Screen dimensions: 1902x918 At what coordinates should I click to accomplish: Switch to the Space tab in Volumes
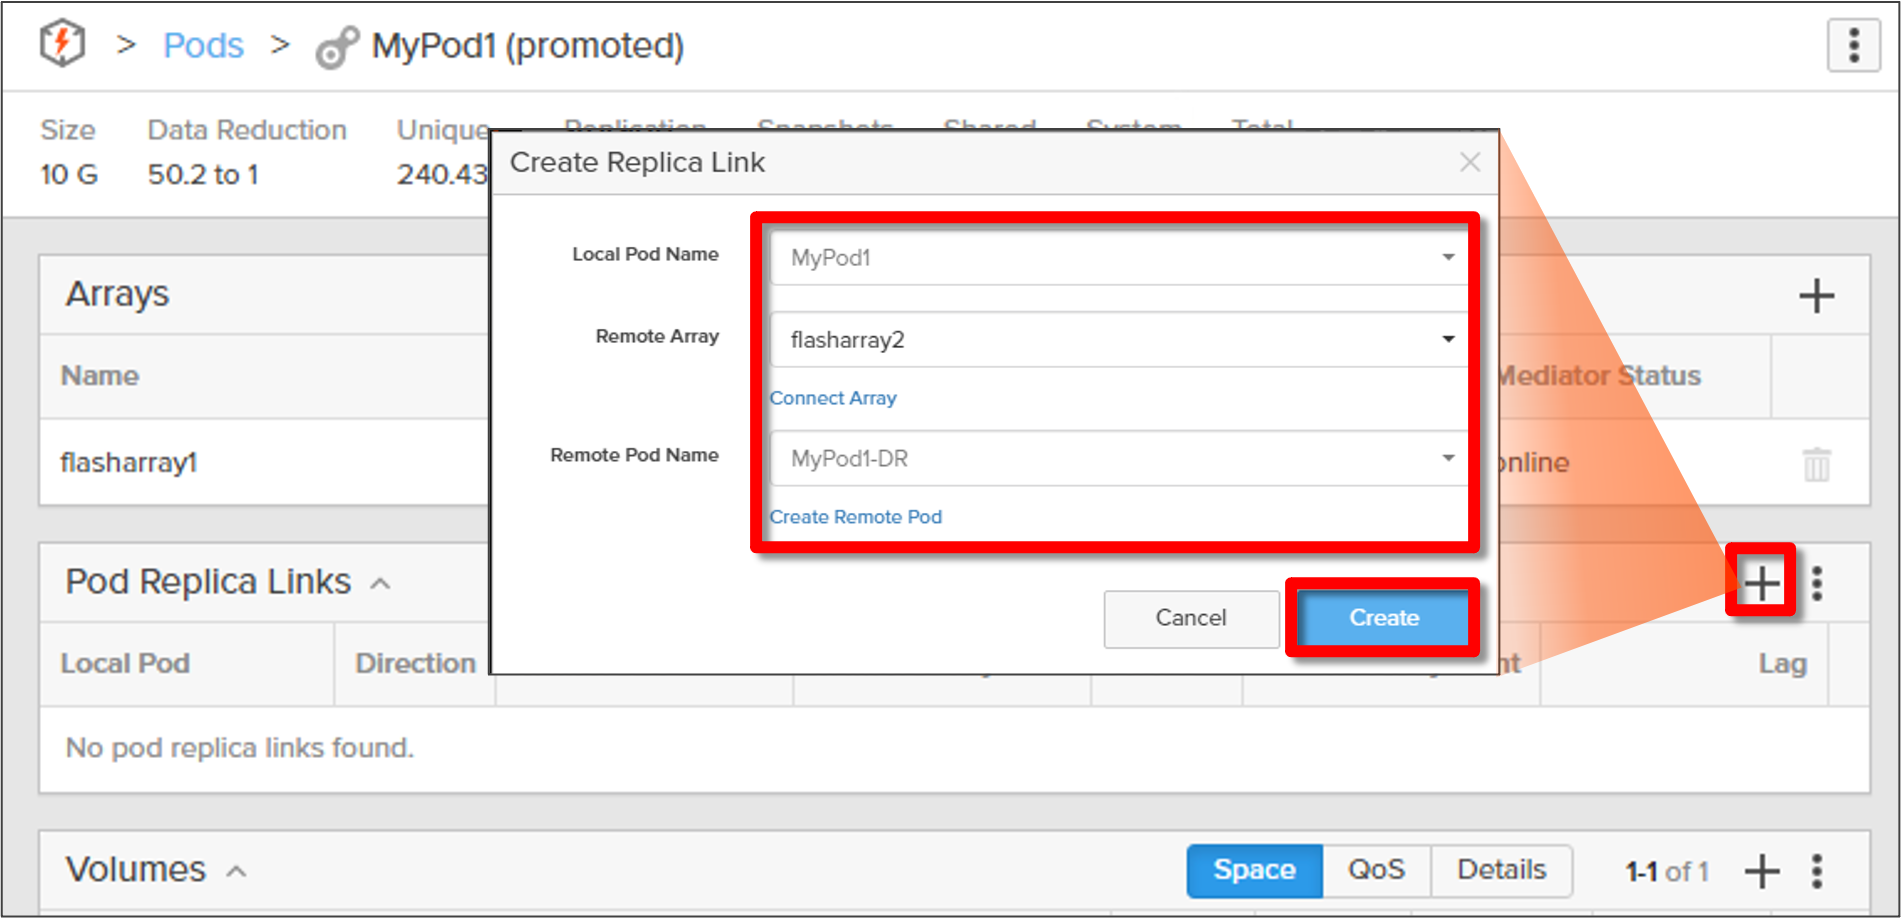pyautogui.click(x=1254, y=870)
